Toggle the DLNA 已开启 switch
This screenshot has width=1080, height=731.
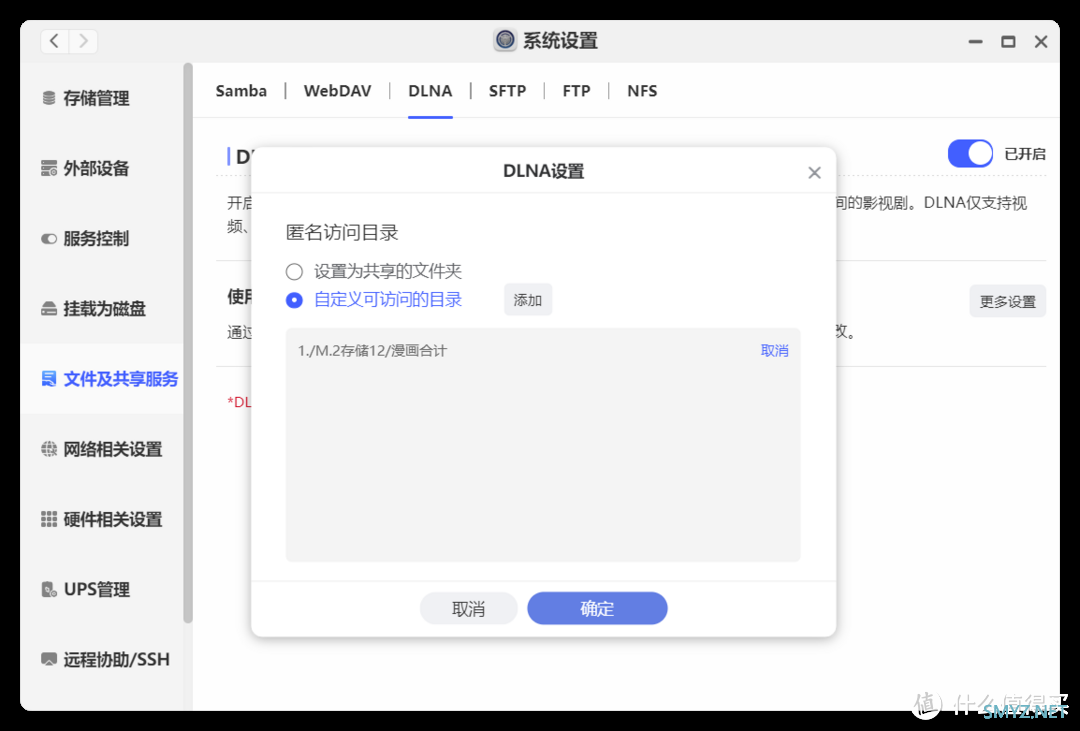pos(970,154)
